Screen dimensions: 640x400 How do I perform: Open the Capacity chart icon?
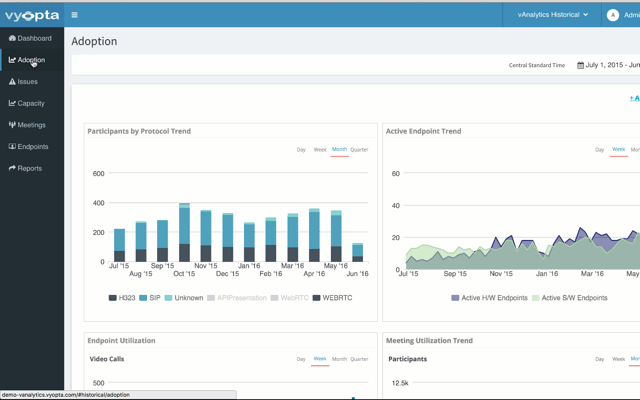(12, 103)
